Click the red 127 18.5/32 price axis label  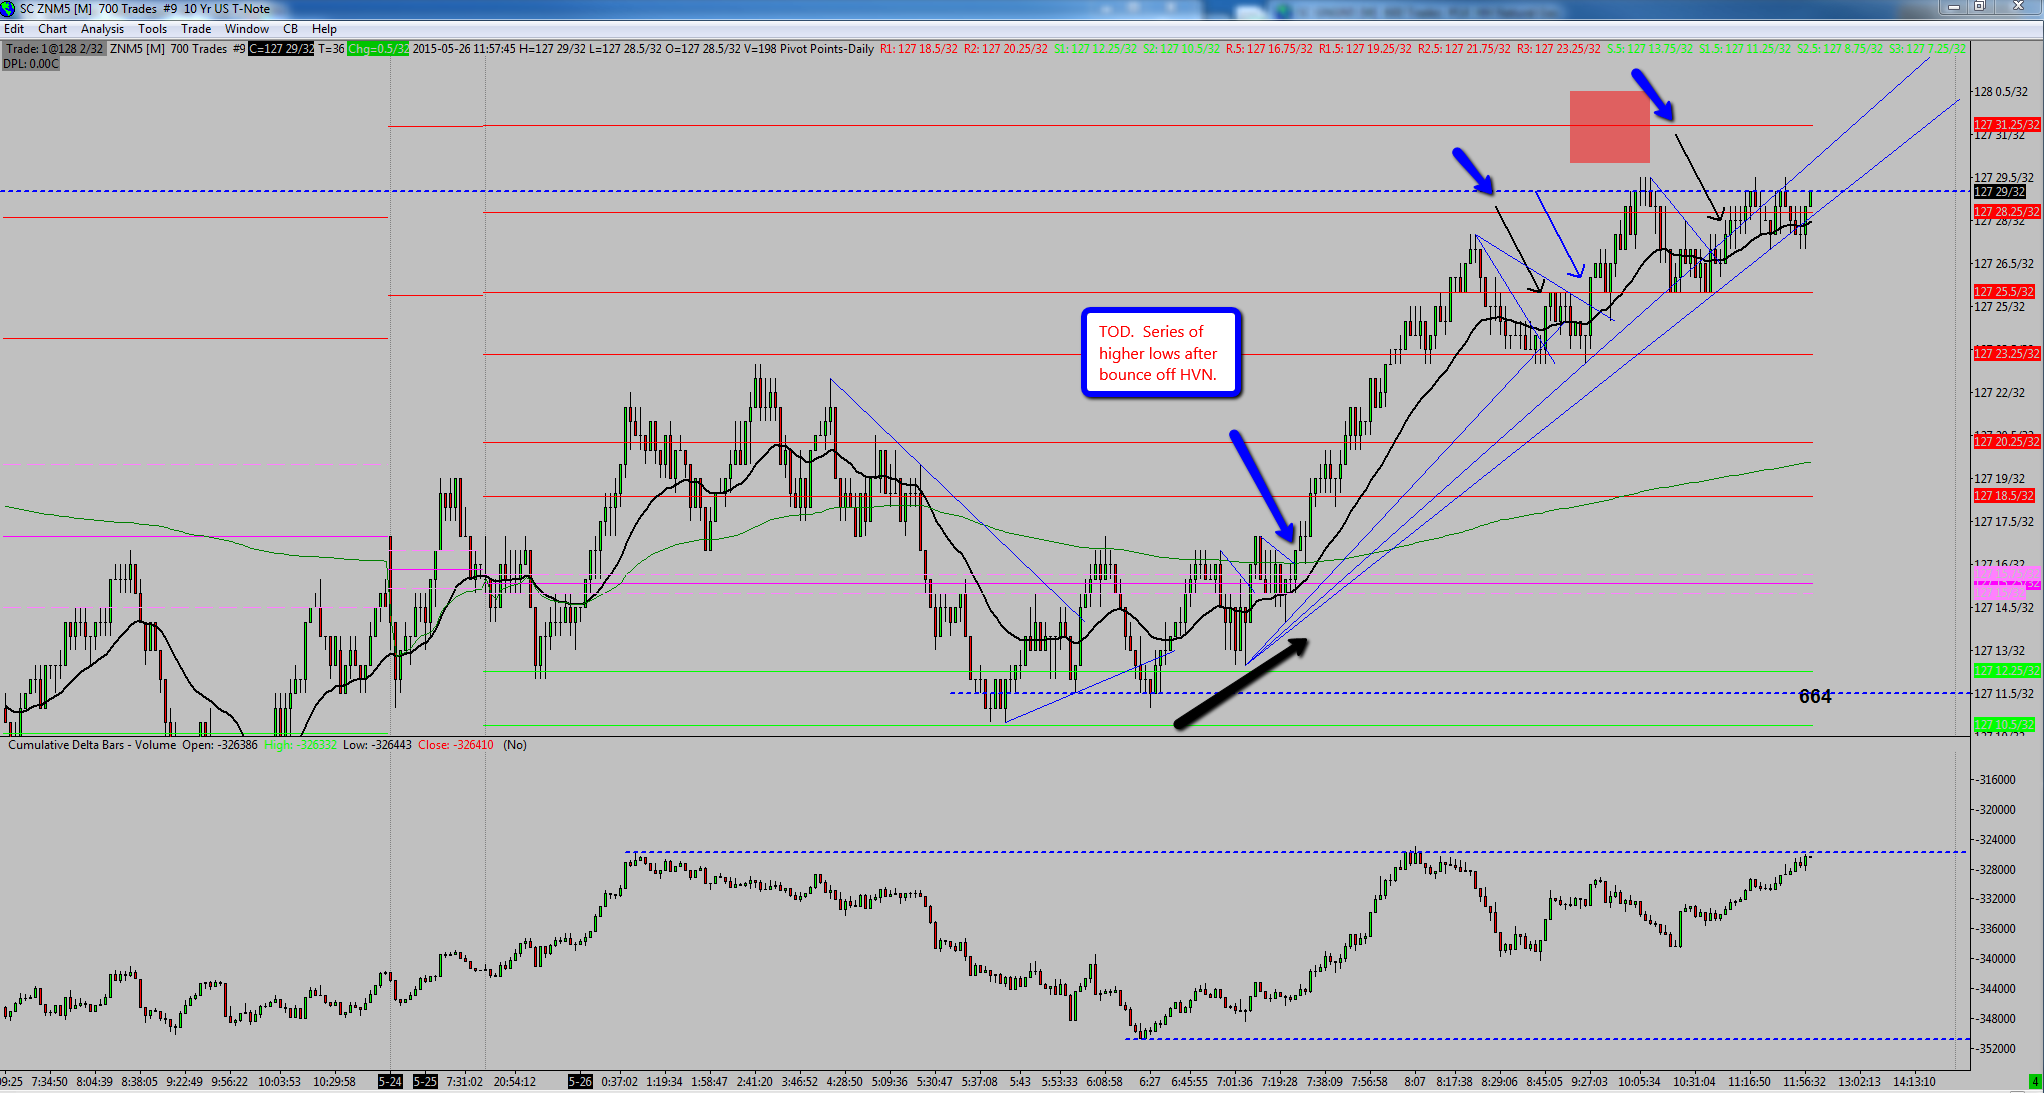coord(2003,496)
